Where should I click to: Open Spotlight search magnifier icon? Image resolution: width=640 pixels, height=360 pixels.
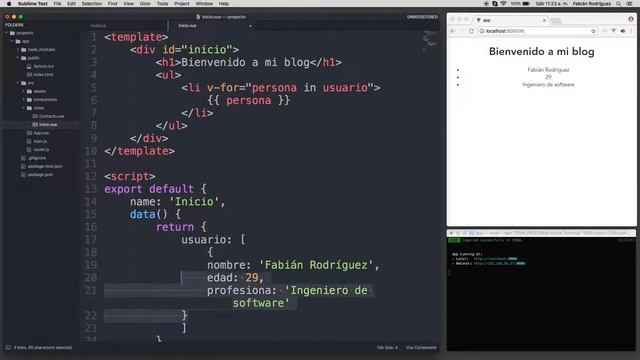click(619, 4)
